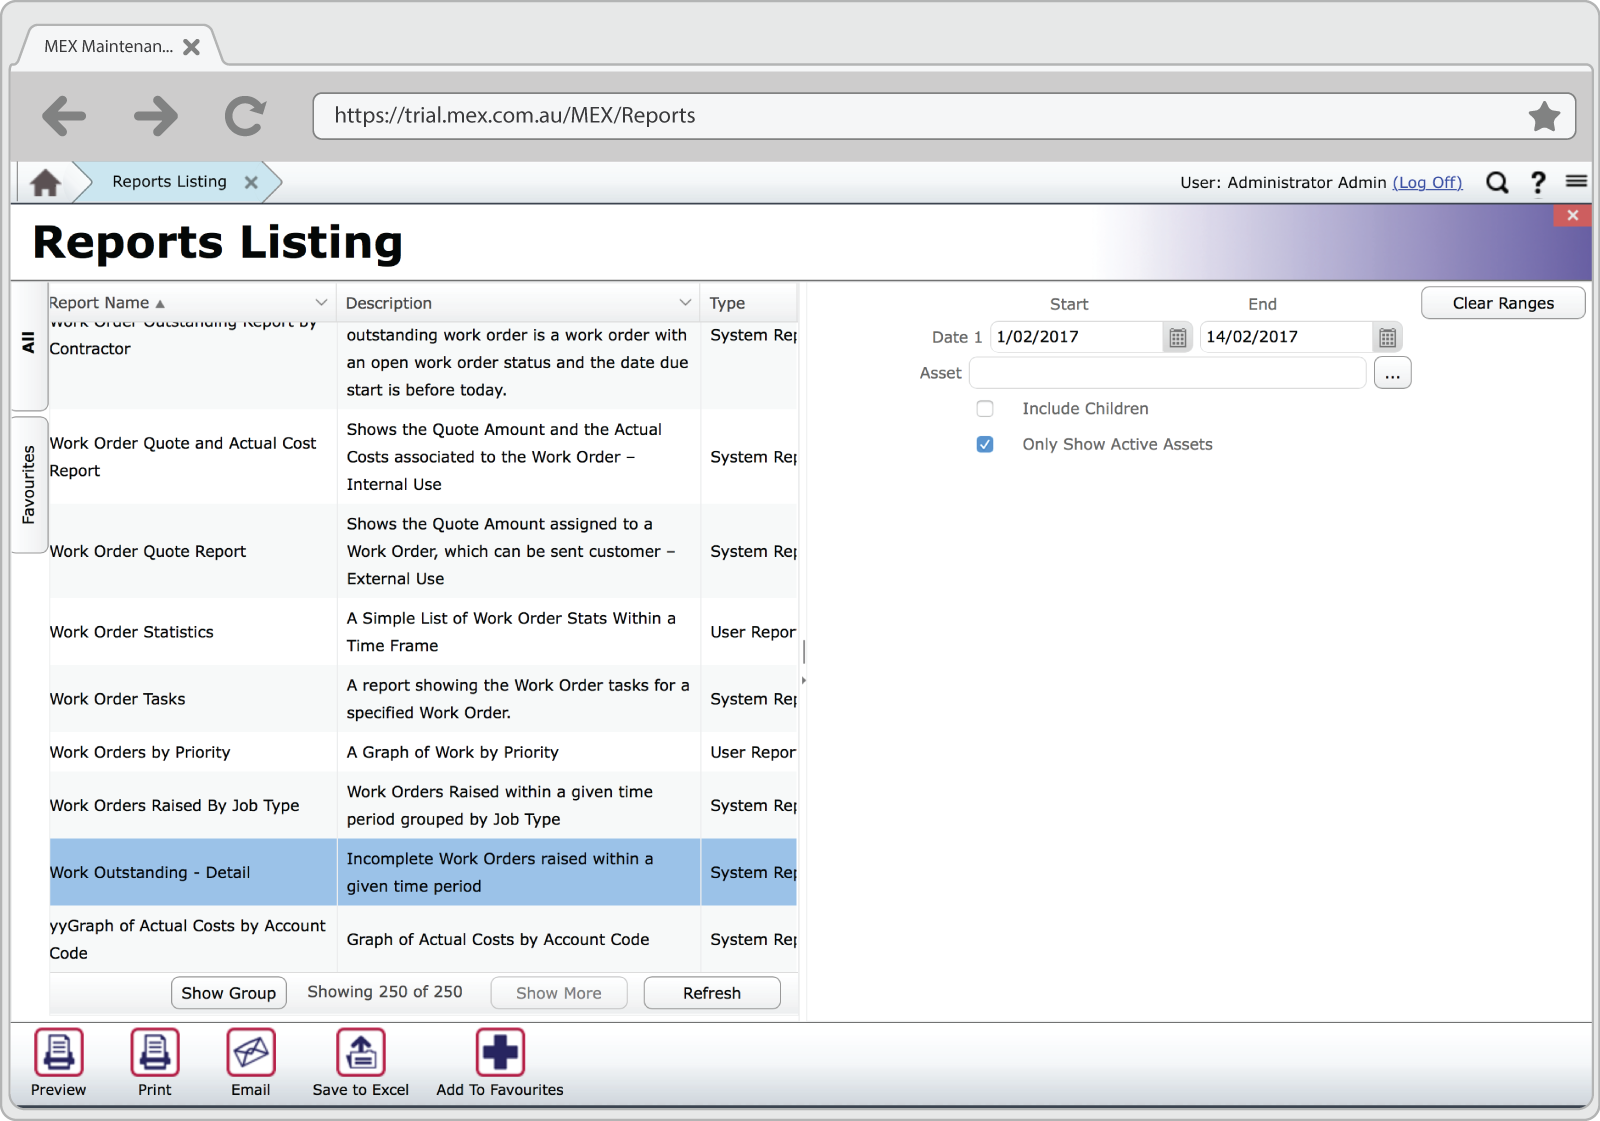Click the Log Off link
The height and width of the screenshot is (1121, 1600).
tap(1428, 182)
